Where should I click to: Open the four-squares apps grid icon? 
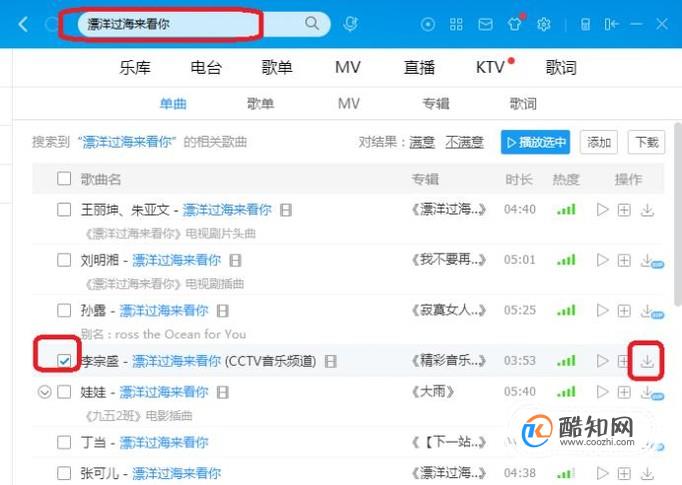456,24
